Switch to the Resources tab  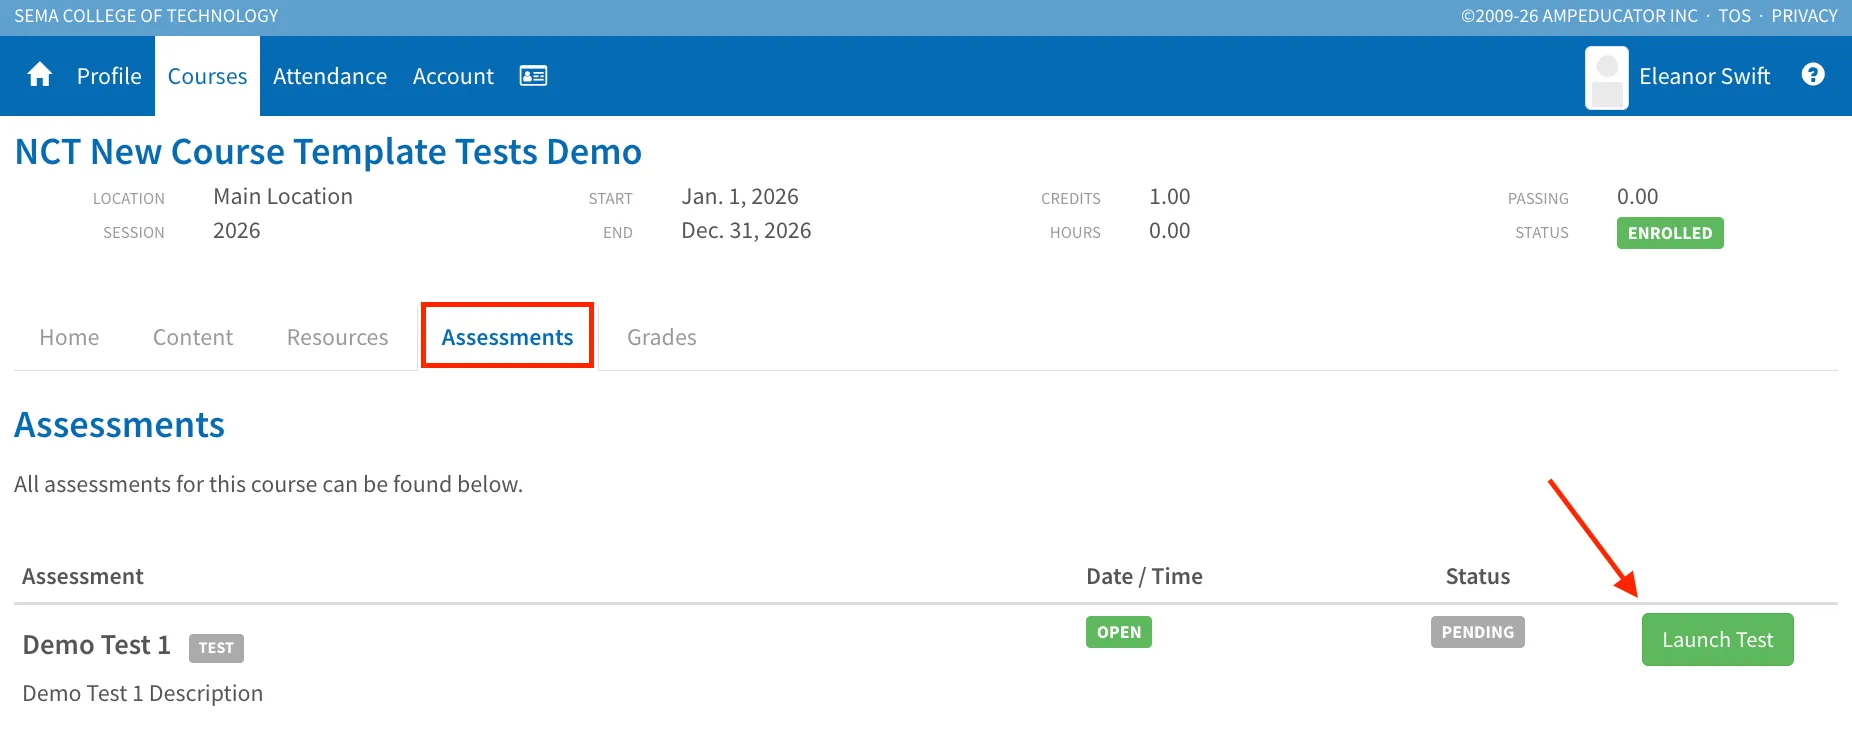point(337,337)
